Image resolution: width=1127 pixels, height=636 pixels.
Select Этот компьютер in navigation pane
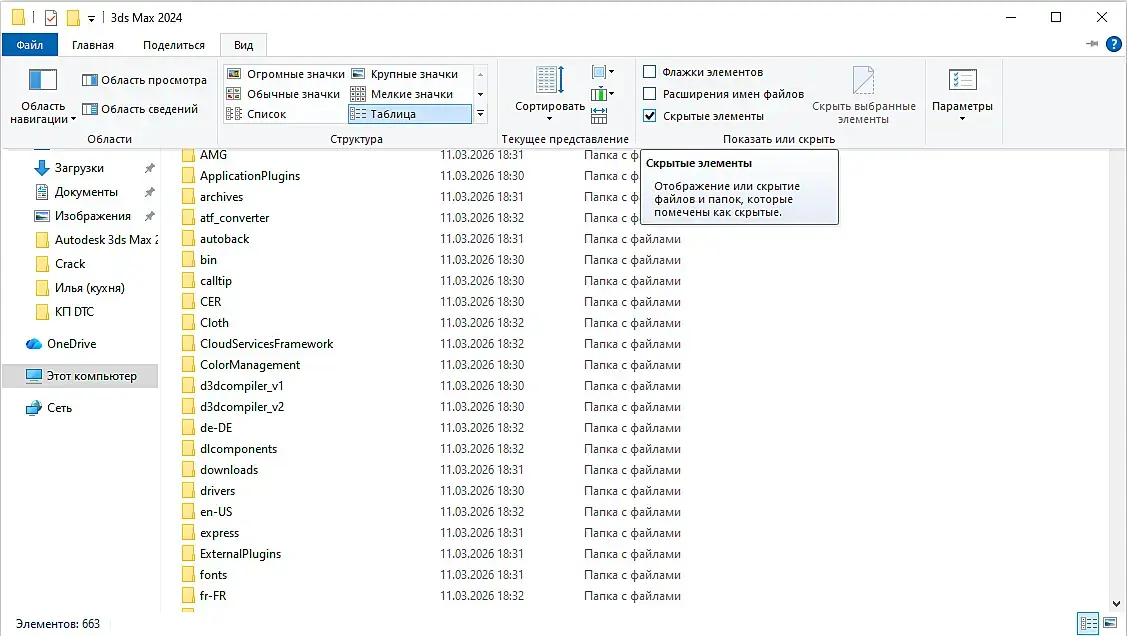pos(80,376)
